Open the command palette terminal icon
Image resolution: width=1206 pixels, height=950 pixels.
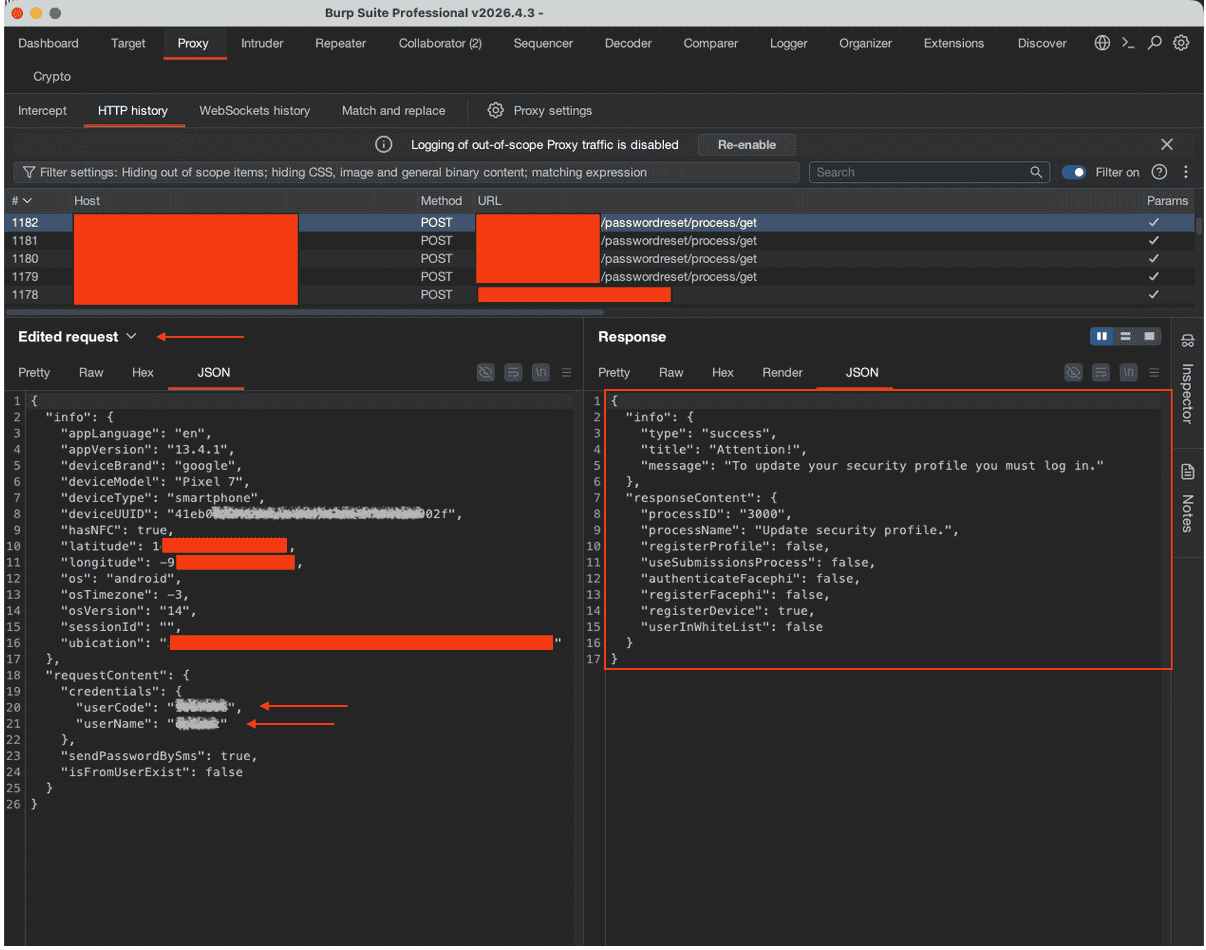click(x=1128, y=43)
